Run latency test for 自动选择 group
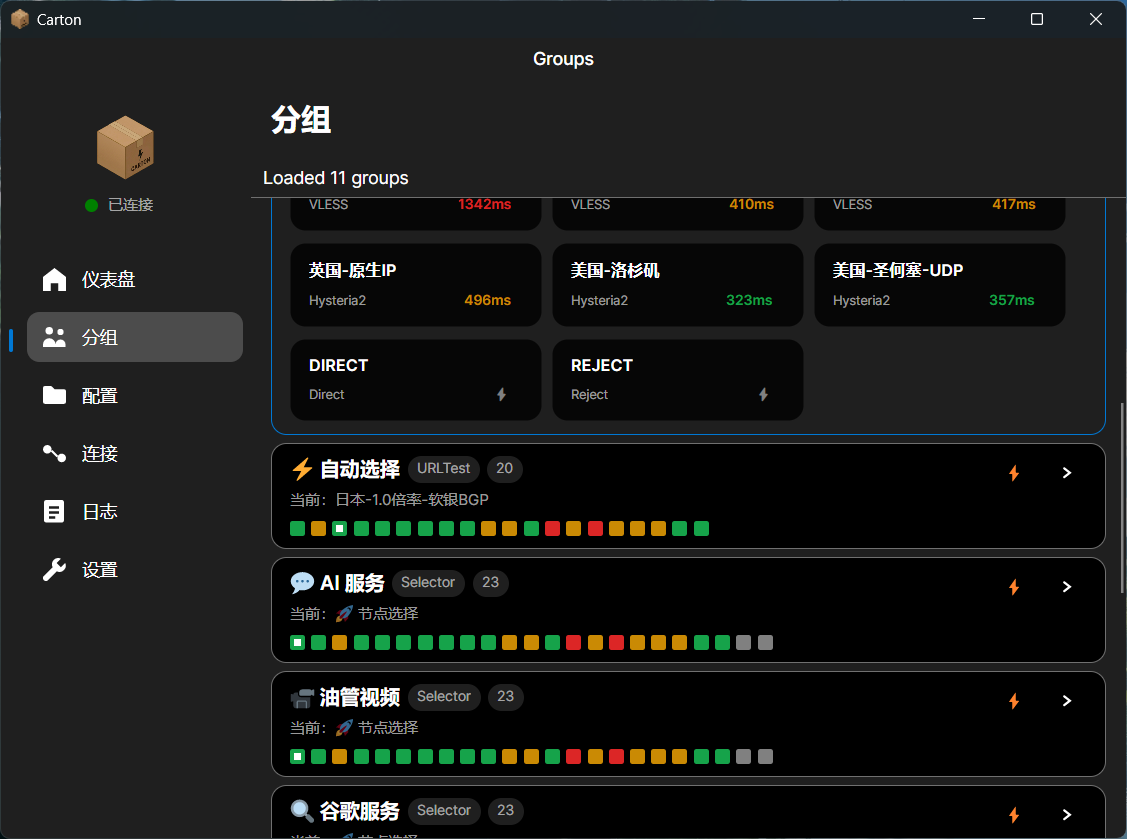The image size is (1127, 839). coord(1014,473)
